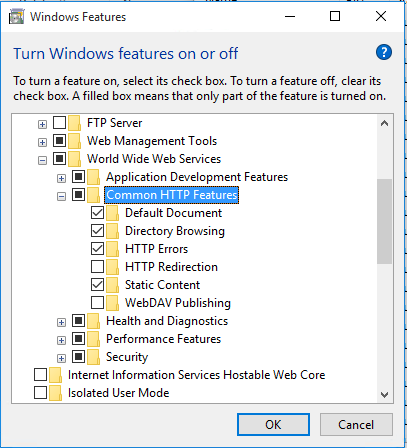Collapse the Common HTTP Features node
Image resolution: width=407 pixels, height=448 pixels.
[61, 197]
